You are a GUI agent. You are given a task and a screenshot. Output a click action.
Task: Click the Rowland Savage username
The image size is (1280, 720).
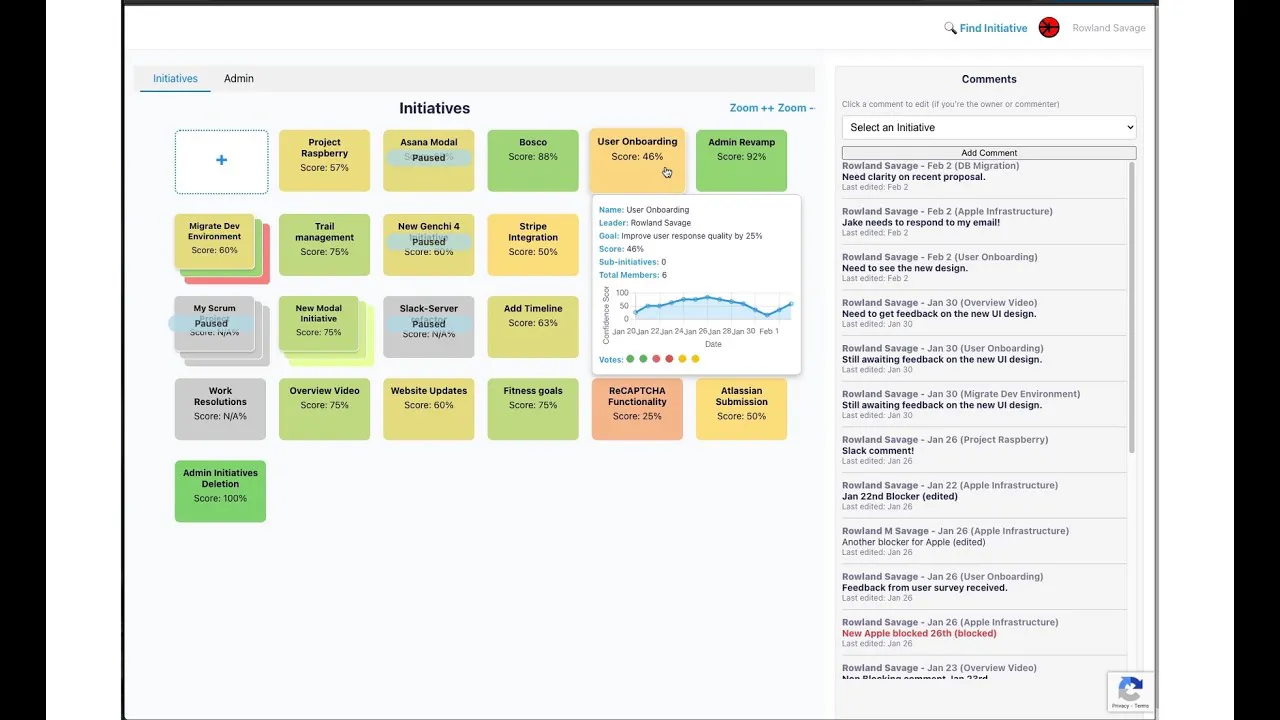1109,28
